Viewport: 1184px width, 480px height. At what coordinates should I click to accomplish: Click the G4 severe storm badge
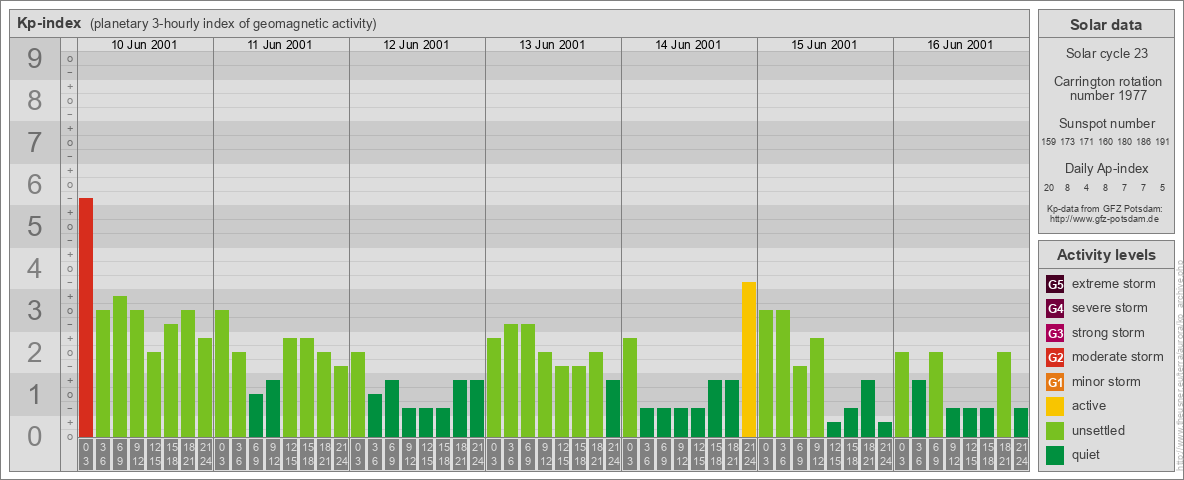(x=1055, y=309)
